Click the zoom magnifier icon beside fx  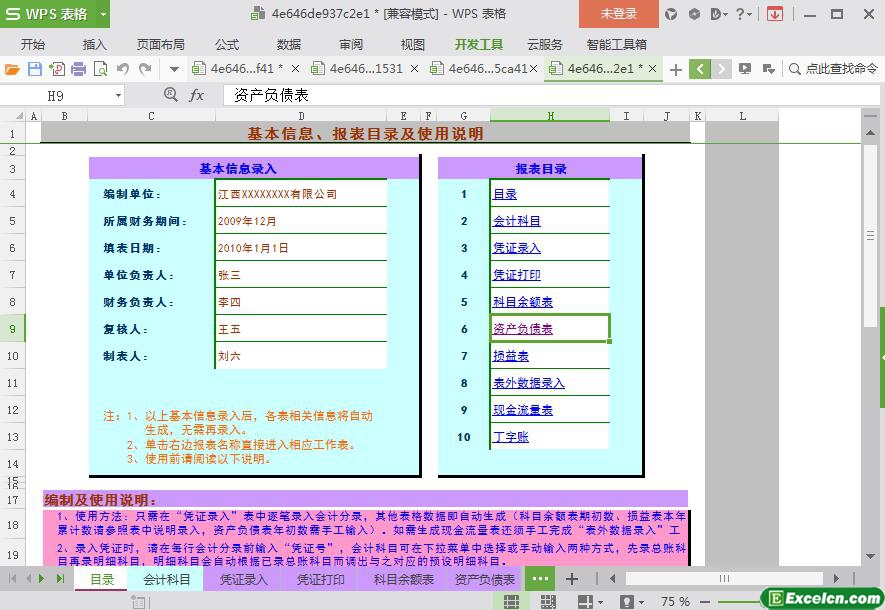point(171,95)
